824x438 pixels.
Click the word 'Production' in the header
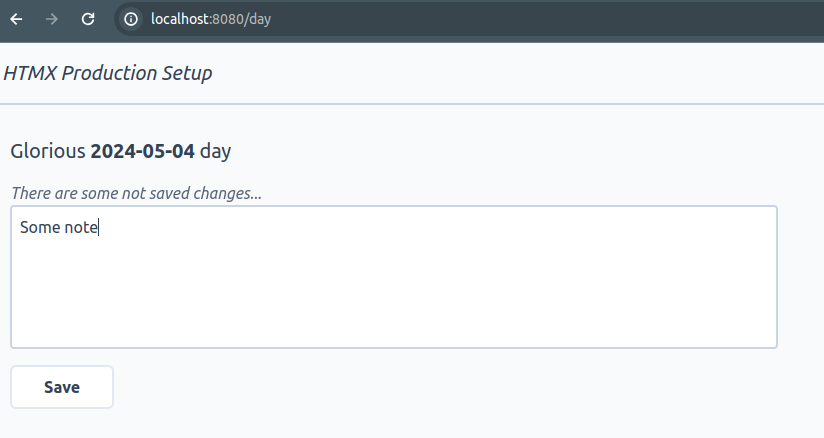[109, 73]
